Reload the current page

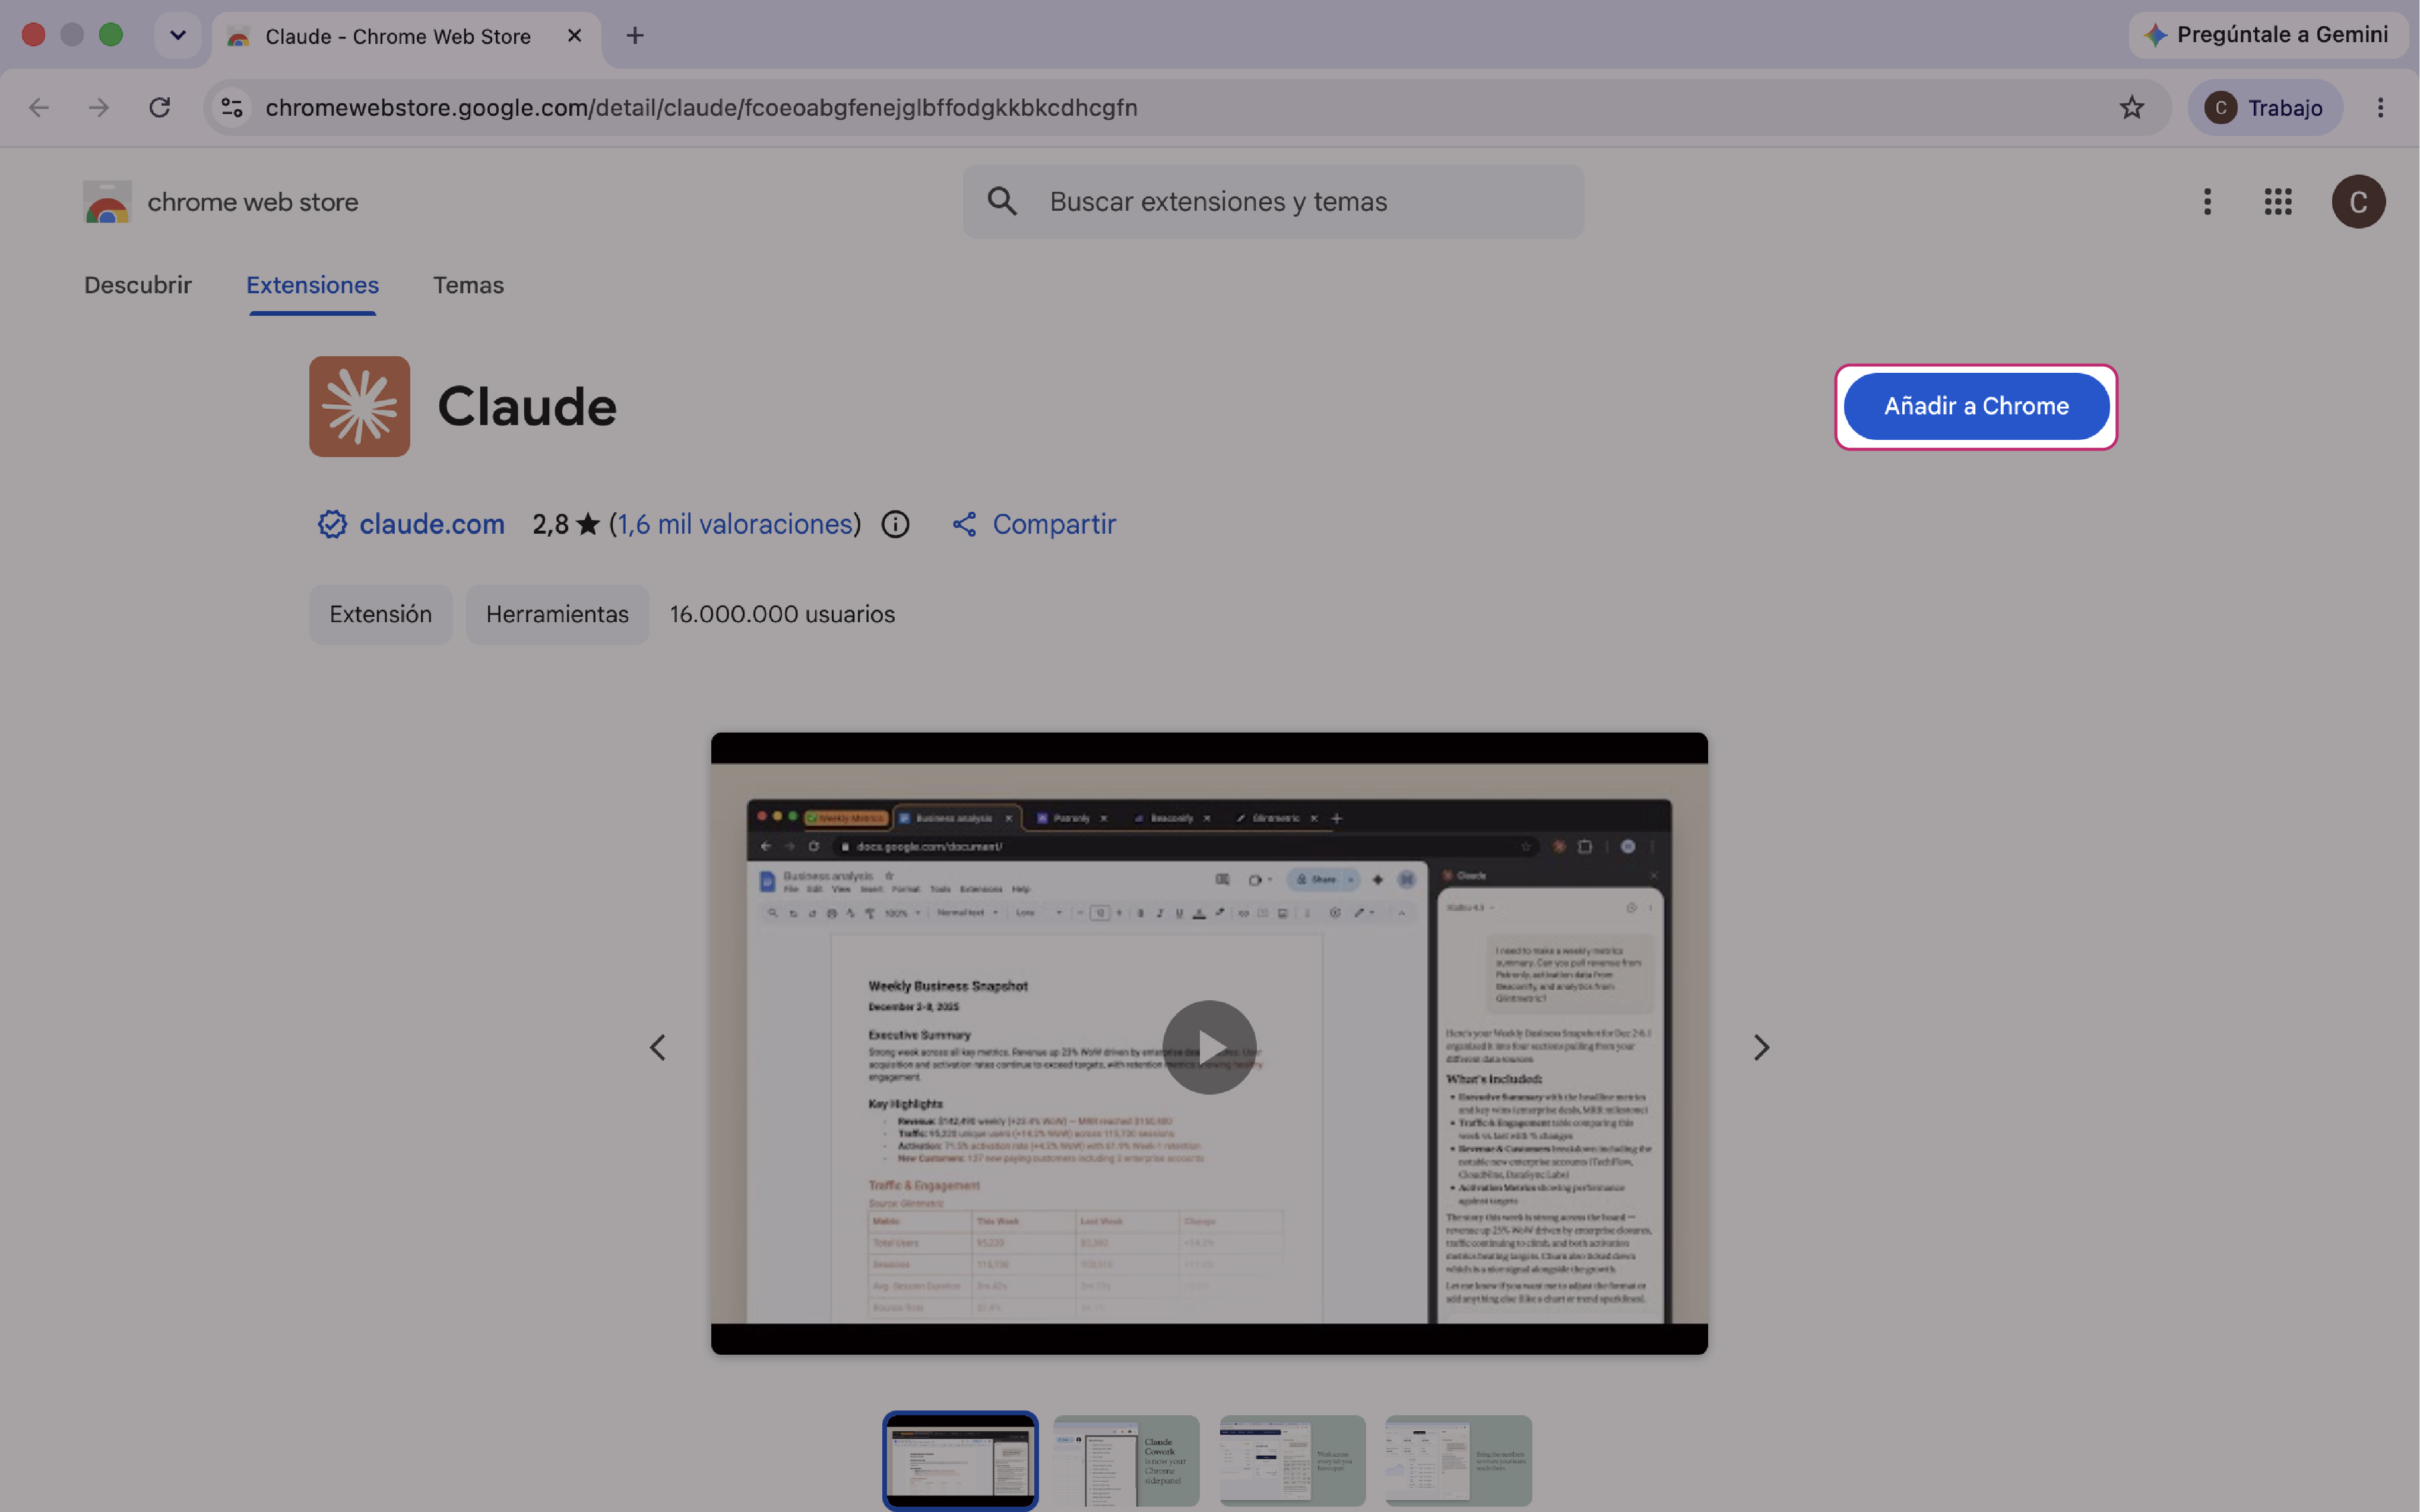click(x=159, y=107)
